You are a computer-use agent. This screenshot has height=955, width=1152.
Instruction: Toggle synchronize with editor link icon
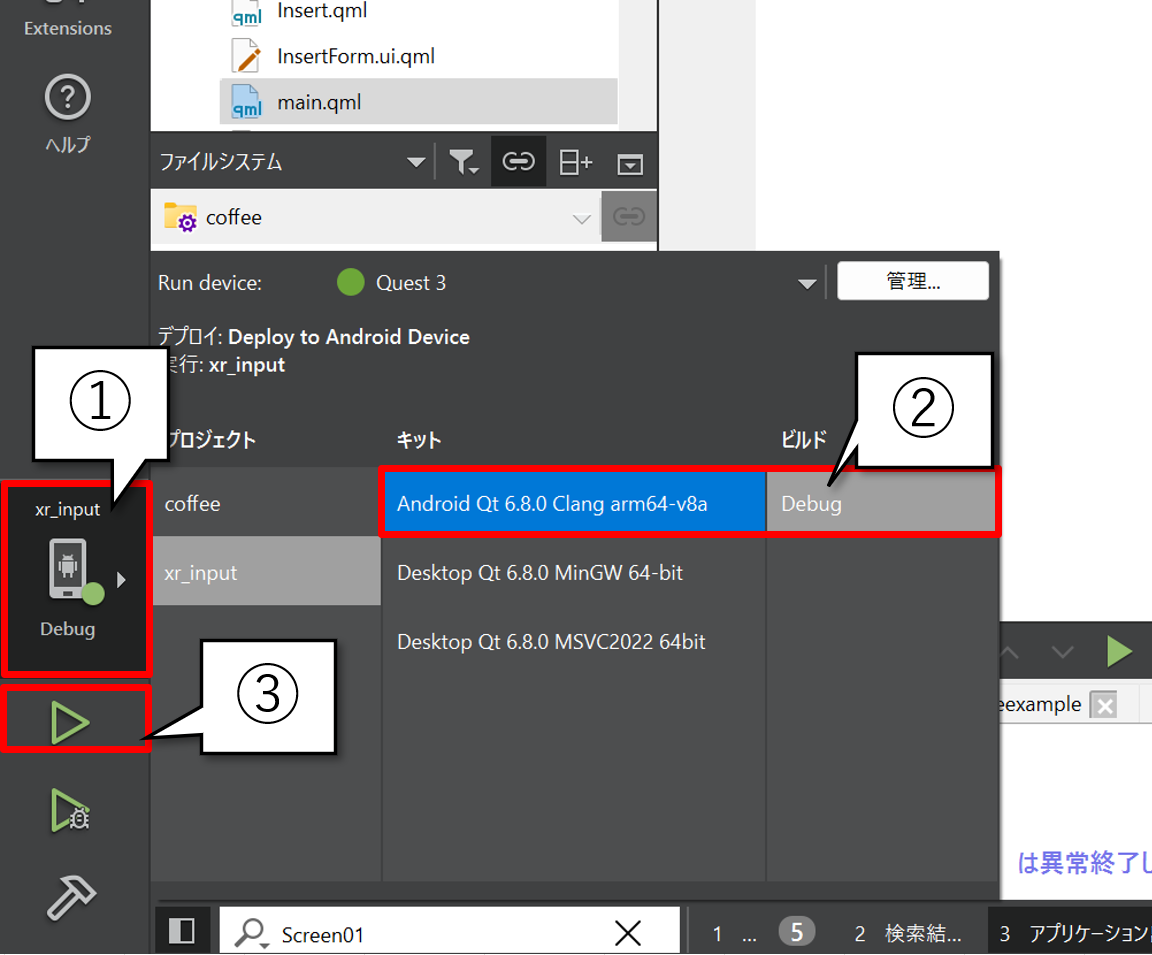point(518,162)
